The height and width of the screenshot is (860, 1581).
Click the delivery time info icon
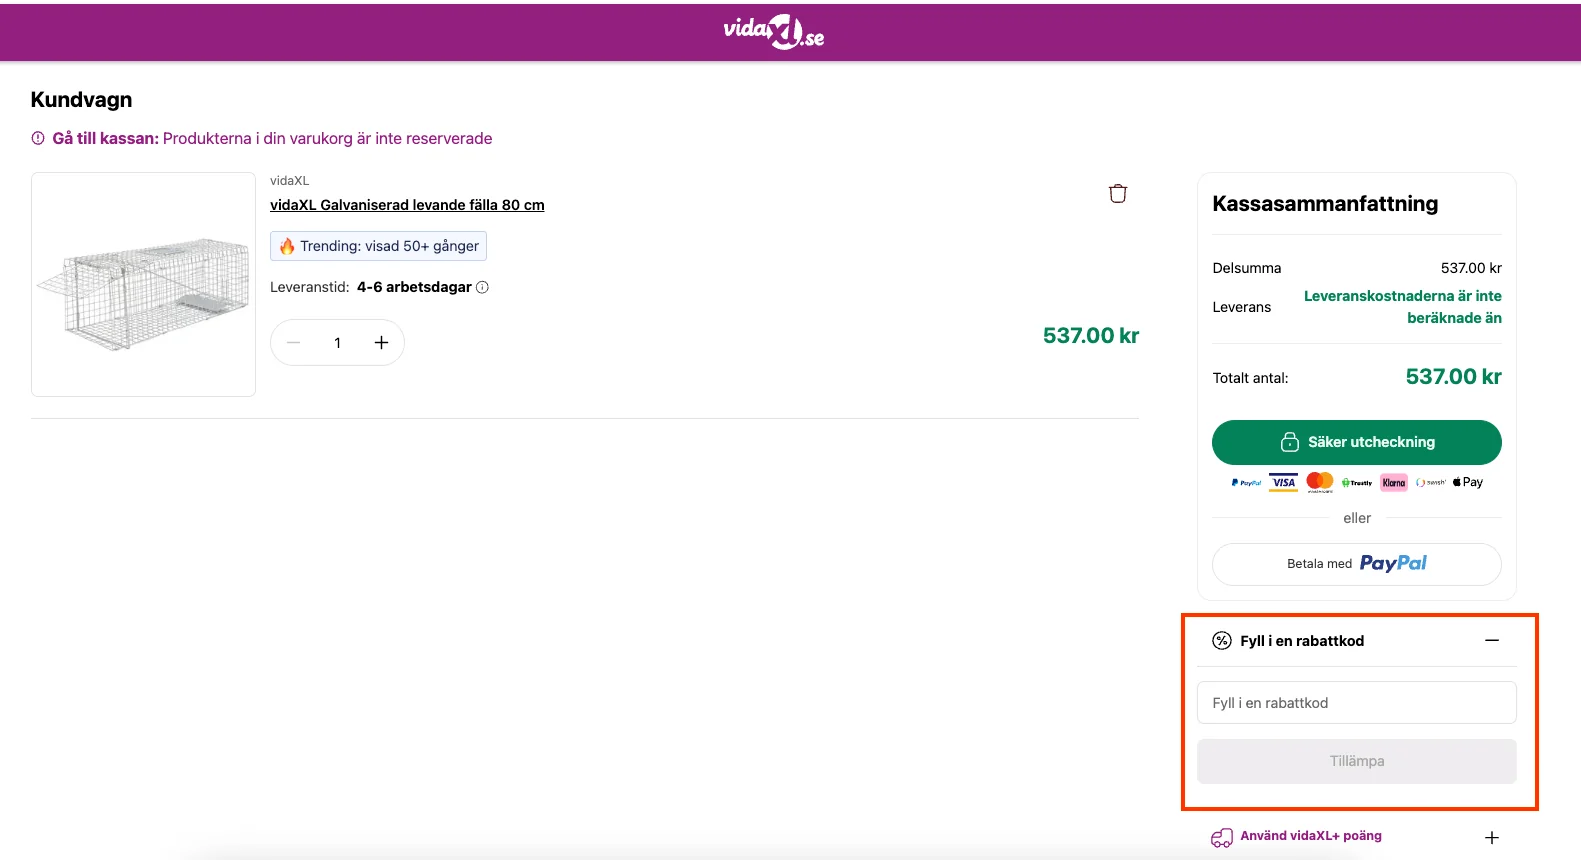[482, 287]
